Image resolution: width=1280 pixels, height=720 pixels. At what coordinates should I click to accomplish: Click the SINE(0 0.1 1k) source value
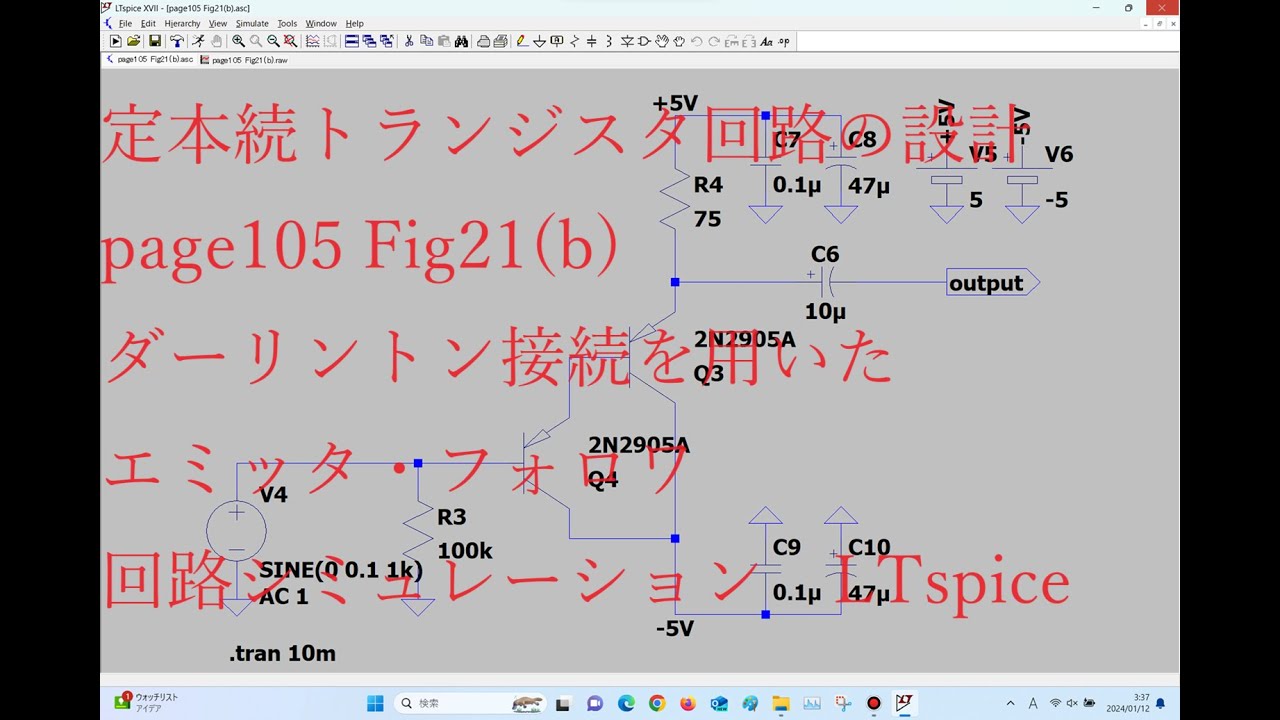[x=341, y=571]
